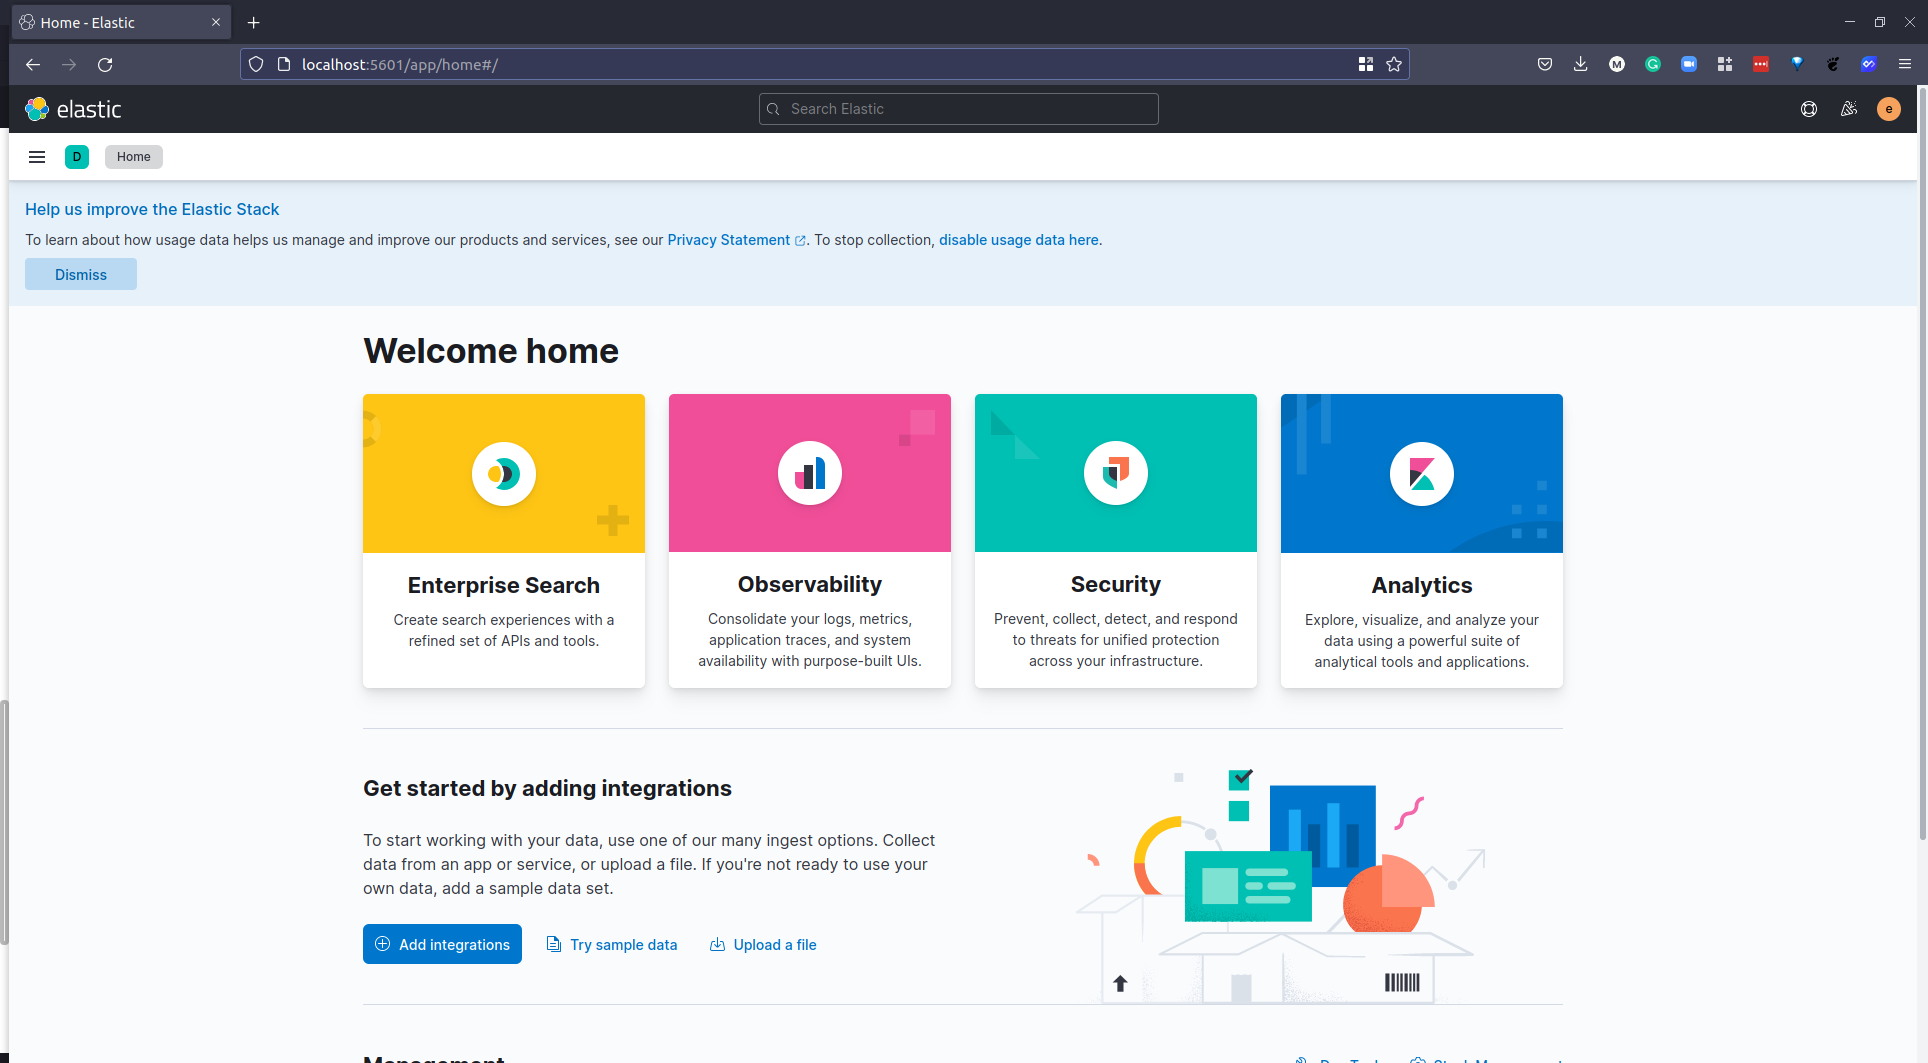Open the user avatar menu

[1888, 109]
